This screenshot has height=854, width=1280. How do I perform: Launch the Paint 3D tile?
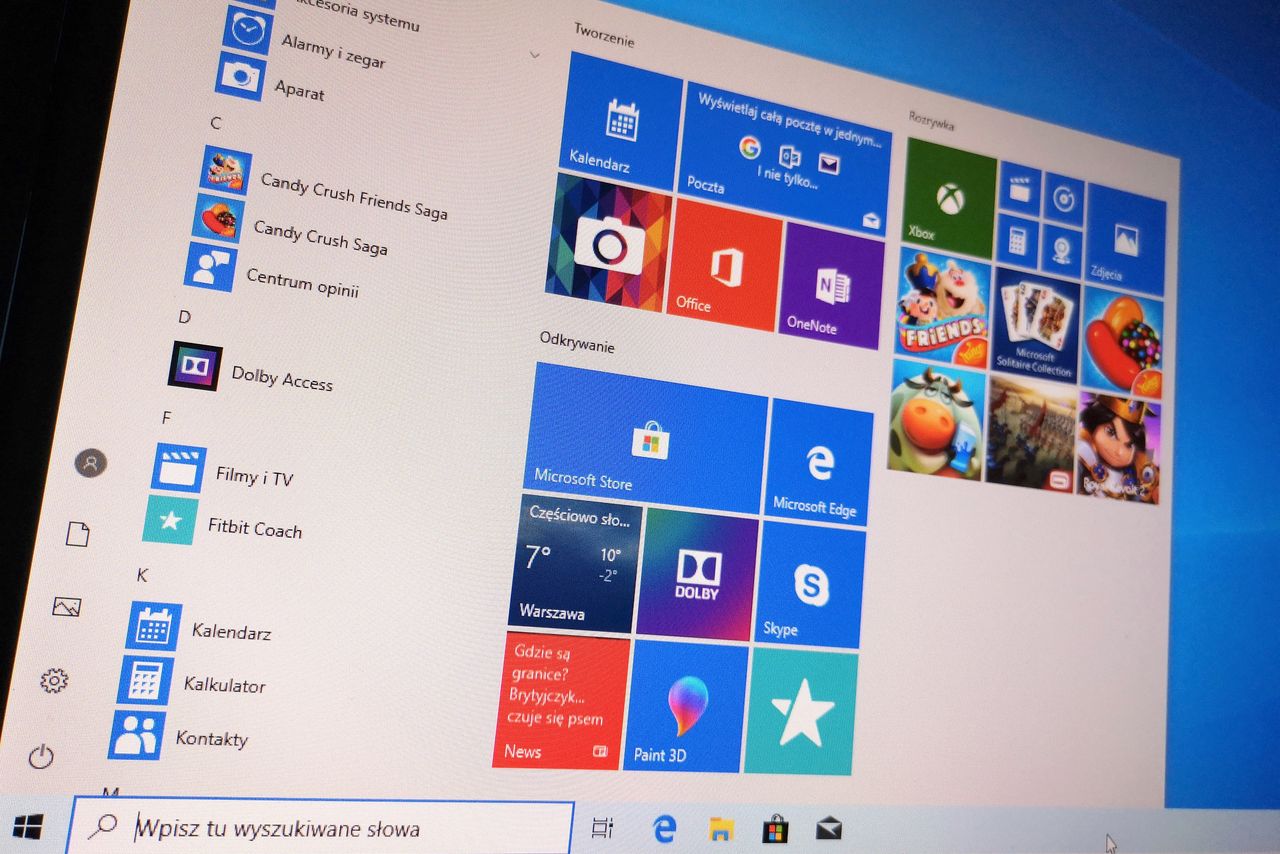pos(684,706)
